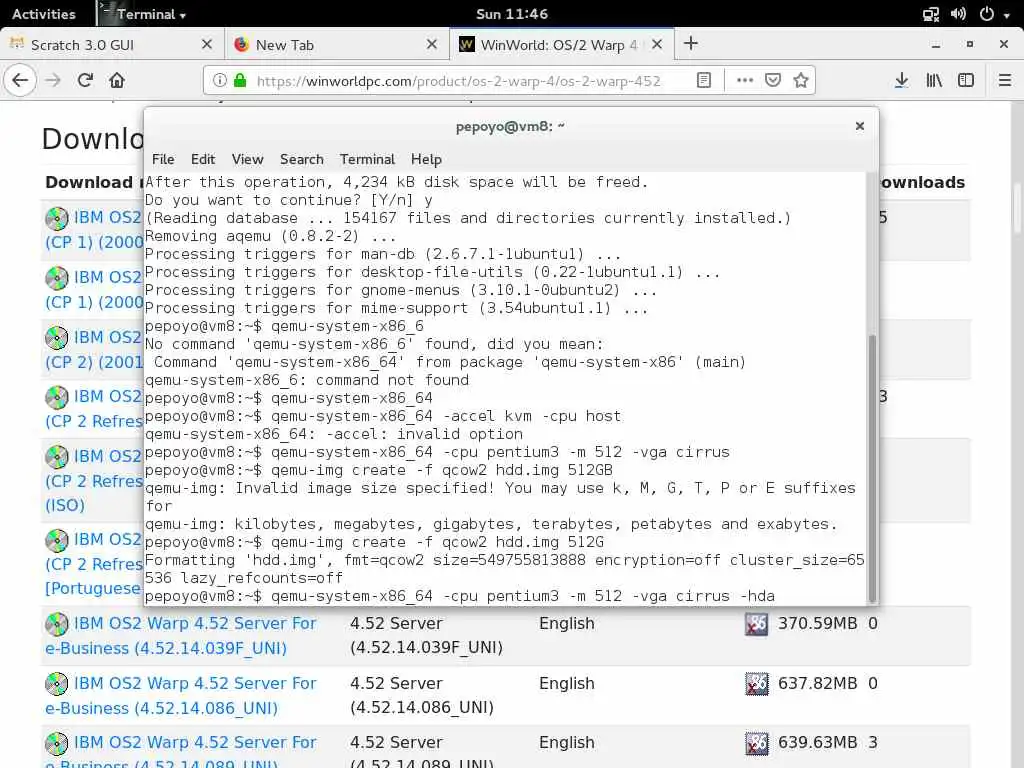Open volume icon in top bar

point(958,14)
